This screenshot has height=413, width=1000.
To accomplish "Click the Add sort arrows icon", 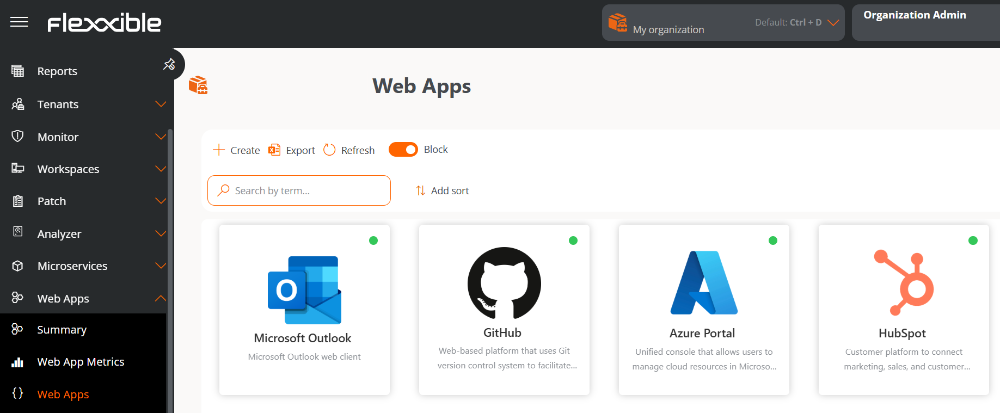I will (420, 191).
